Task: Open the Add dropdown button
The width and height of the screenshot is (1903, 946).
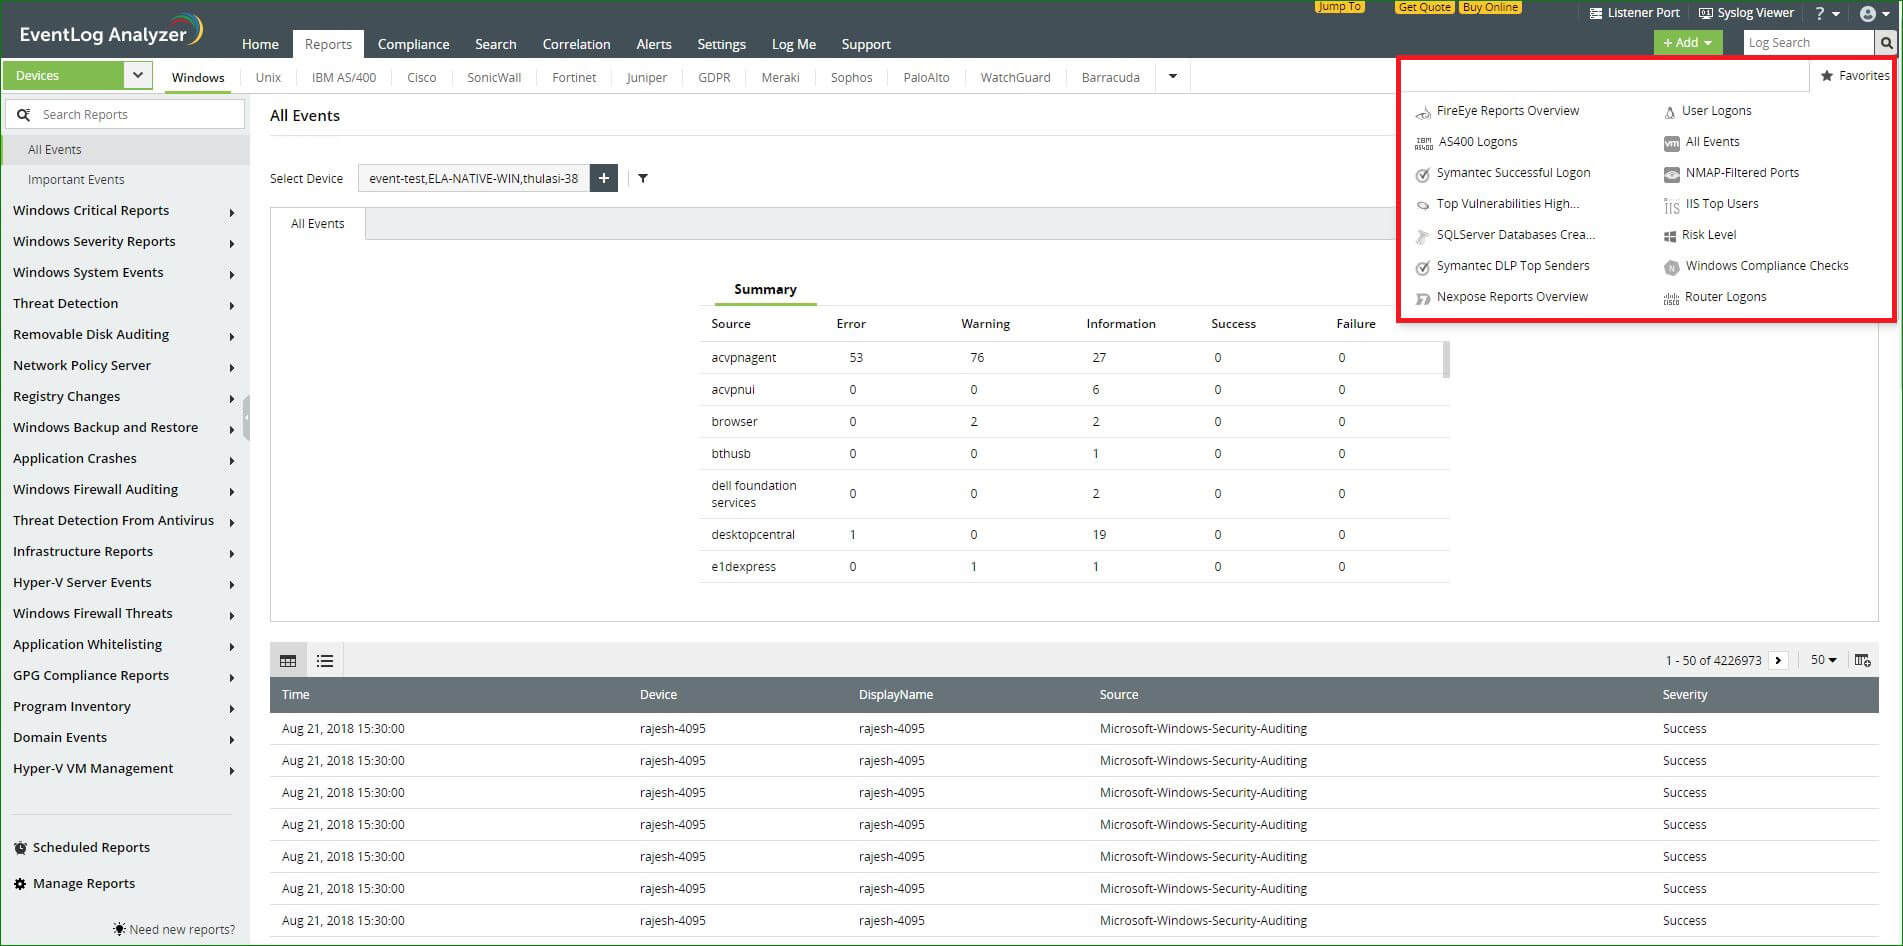Action: pos(1688,43)
